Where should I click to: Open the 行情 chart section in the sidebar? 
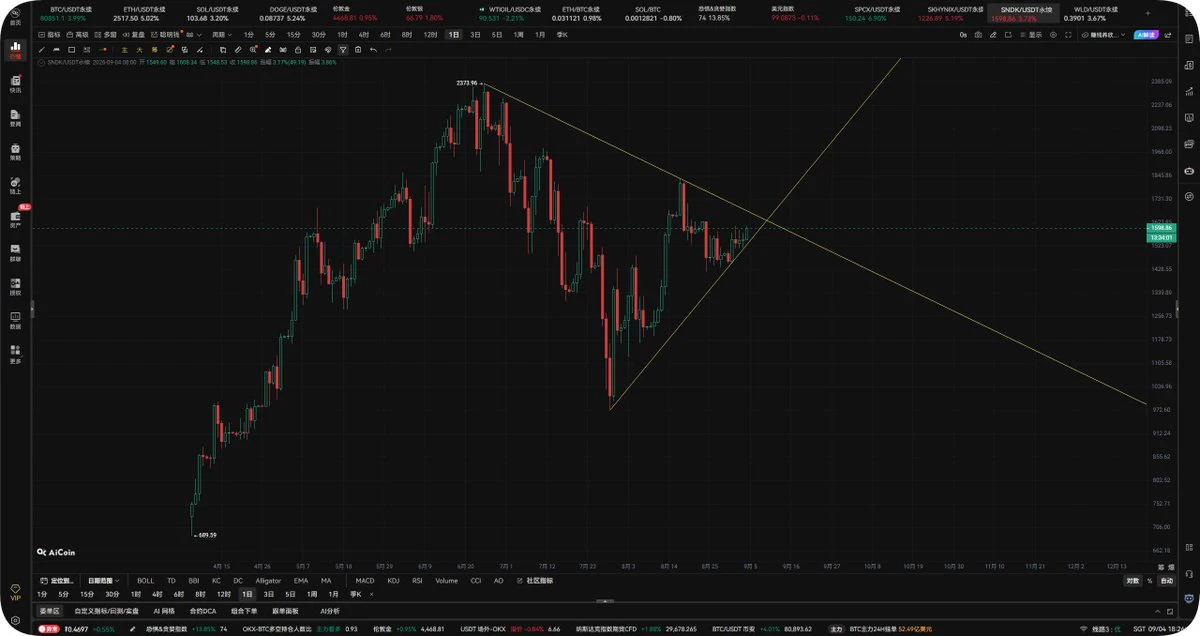click(15, 49)
